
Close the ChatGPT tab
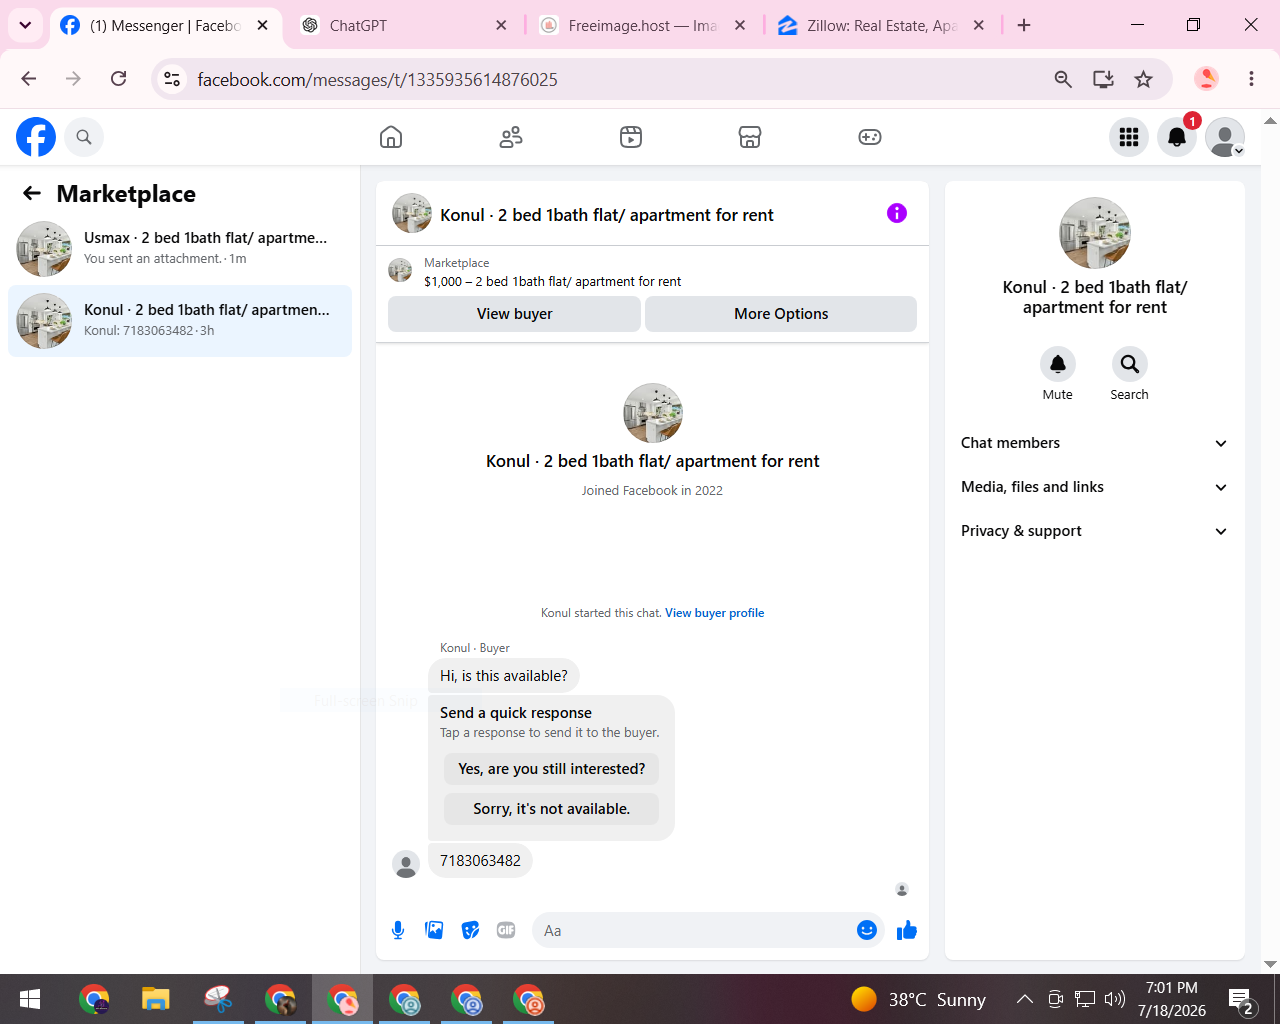[x=501, y=25]
